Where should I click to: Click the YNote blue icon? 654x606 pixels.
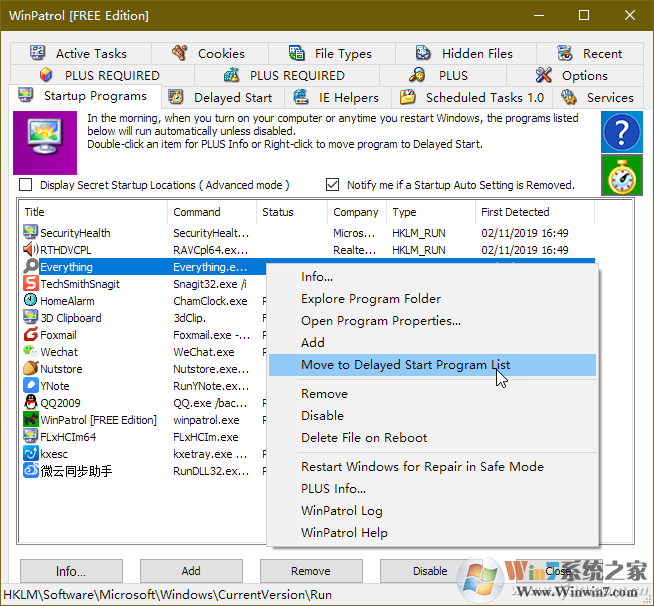pyautogui.click(x=30, y=385)
